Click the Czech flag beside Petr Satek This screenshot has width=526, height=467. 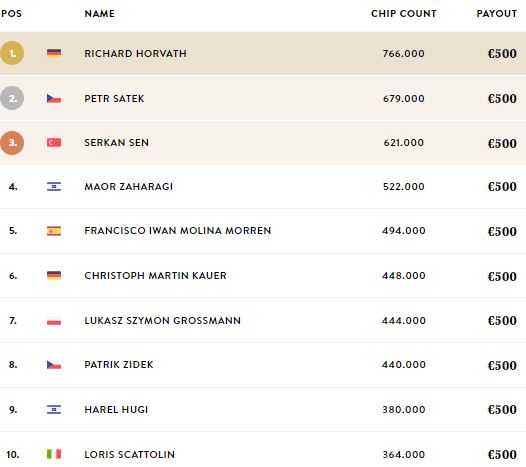(54, 98)
